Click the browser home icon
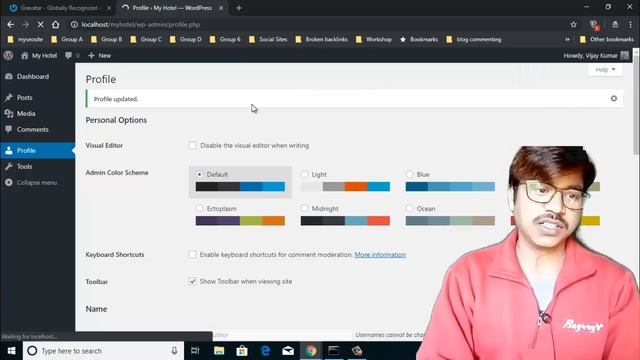Image resolution: width=640 pixels, height=360 pixels. pos(56,24)
